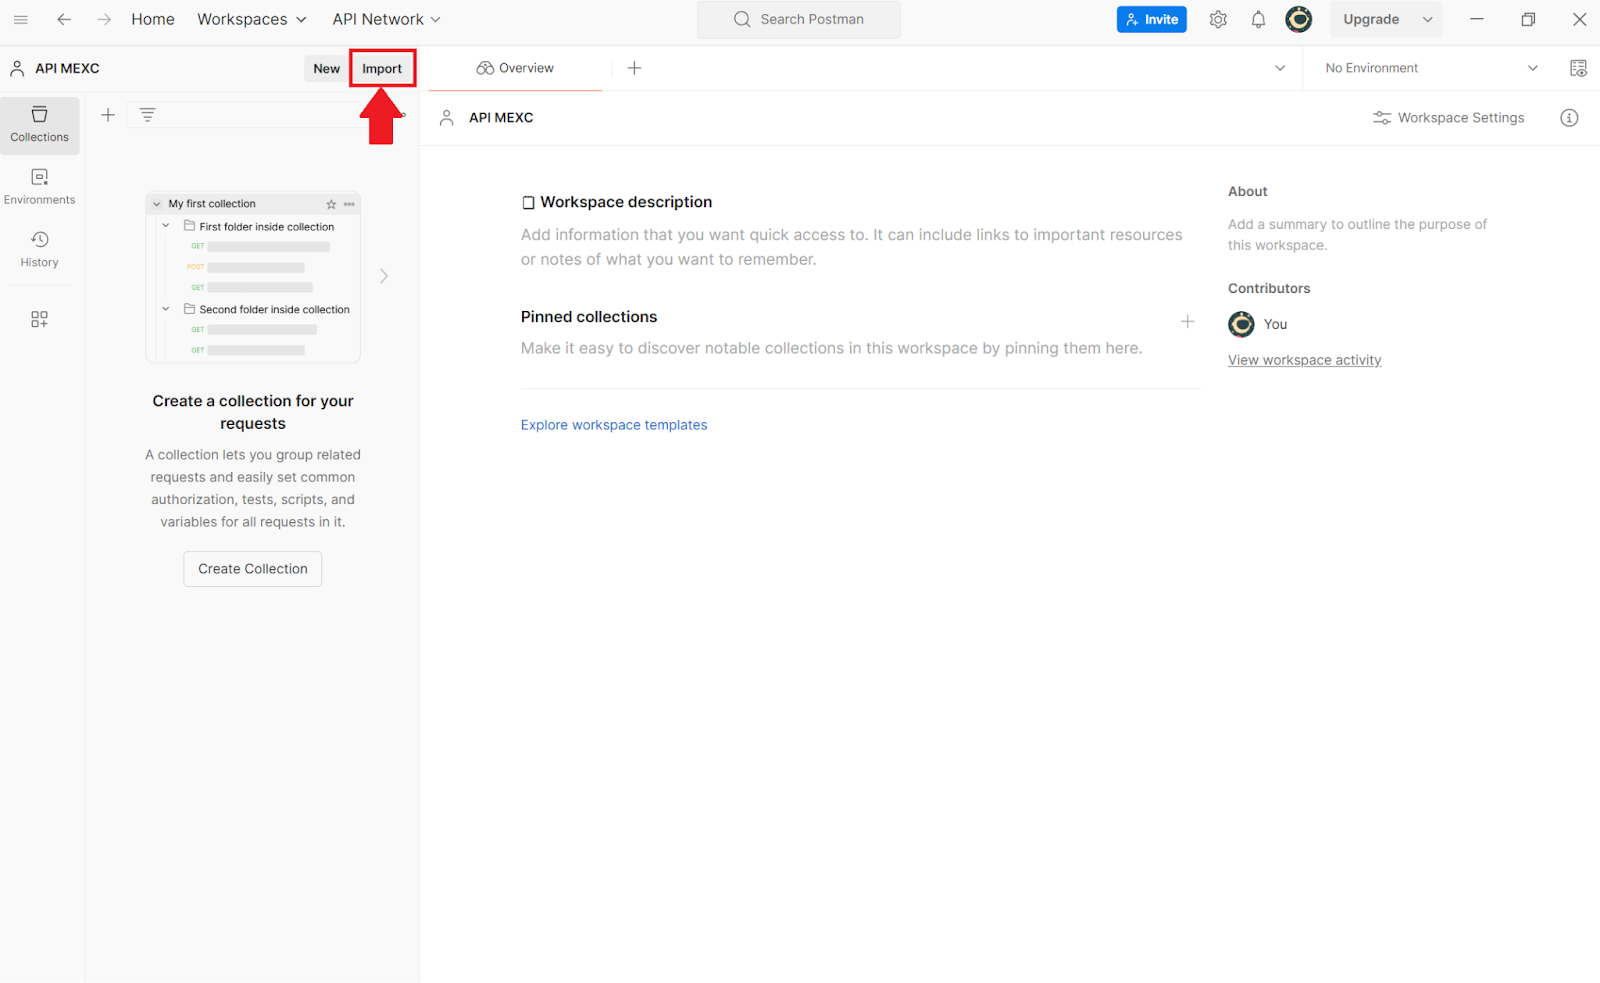Open My first collection more options
Viewport: 1600px width, 983px height.
tap(349, 204)
